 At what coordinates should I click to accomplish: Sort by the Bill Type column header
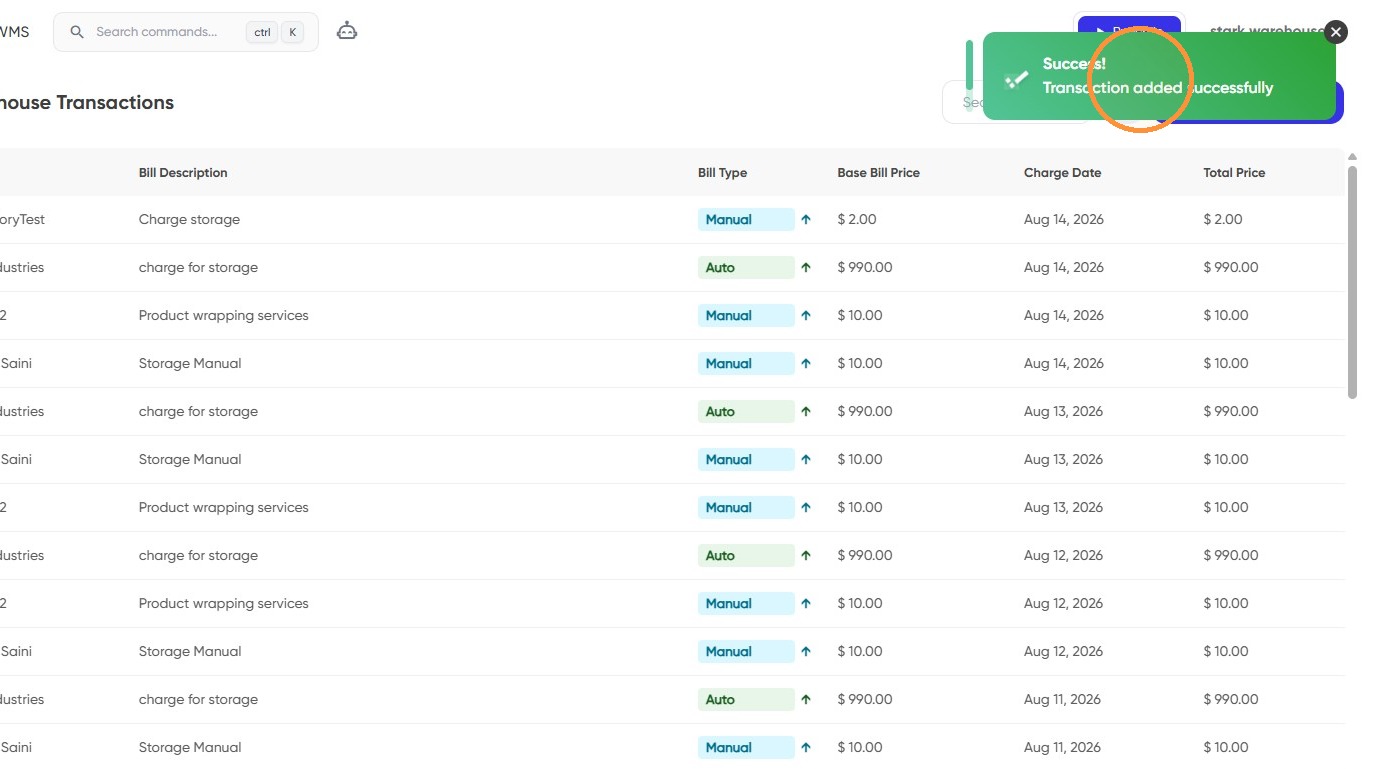tap(722, 172)
